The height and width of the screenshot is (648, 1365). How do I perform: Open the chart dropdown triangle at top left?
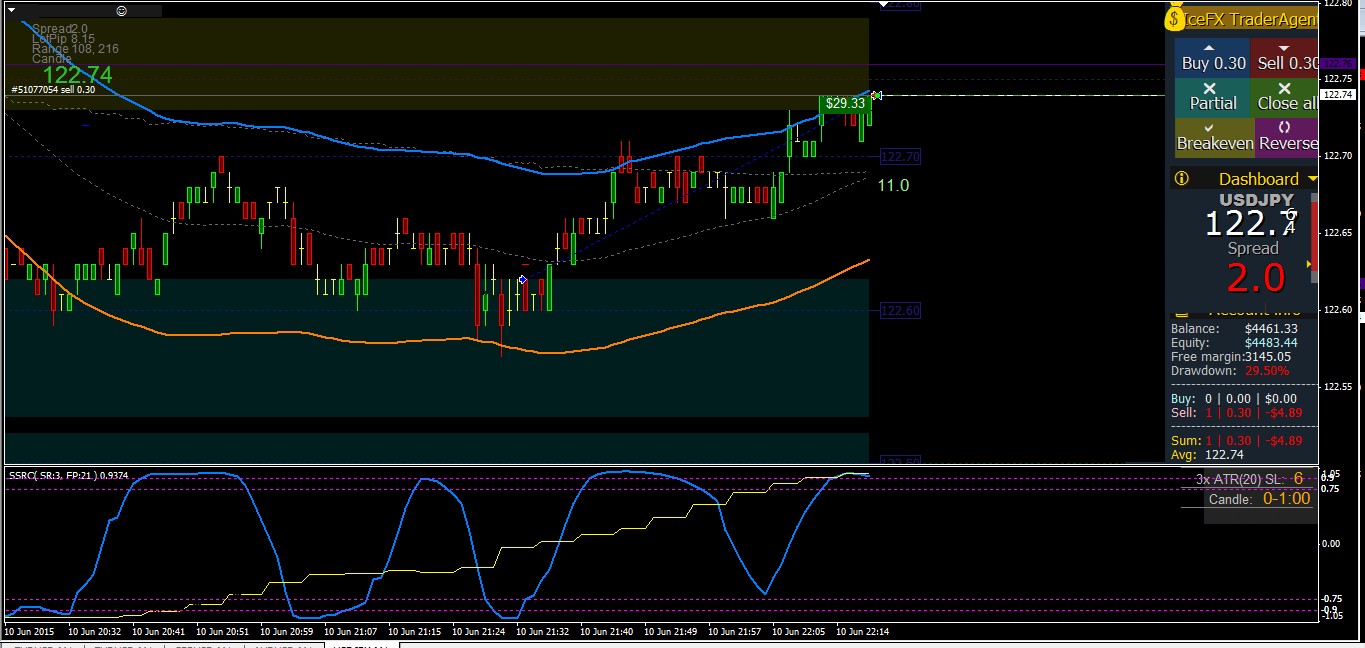(x=11, y=10)
